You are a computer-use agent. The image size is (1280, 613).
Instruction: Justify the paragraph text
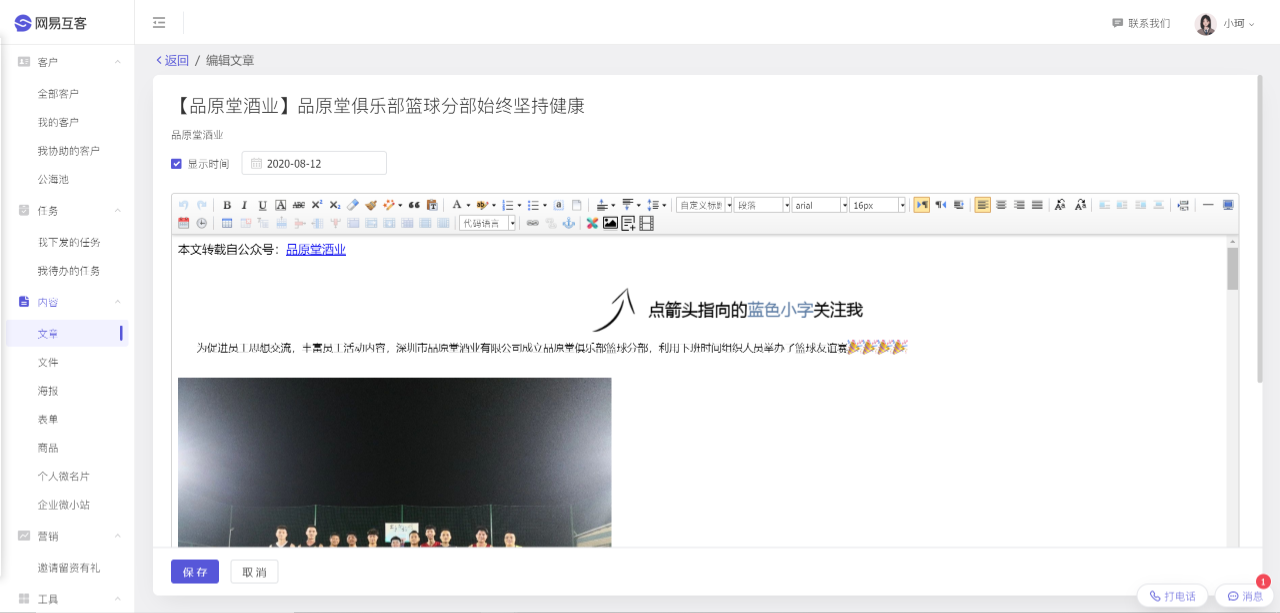click(1037, 205)
